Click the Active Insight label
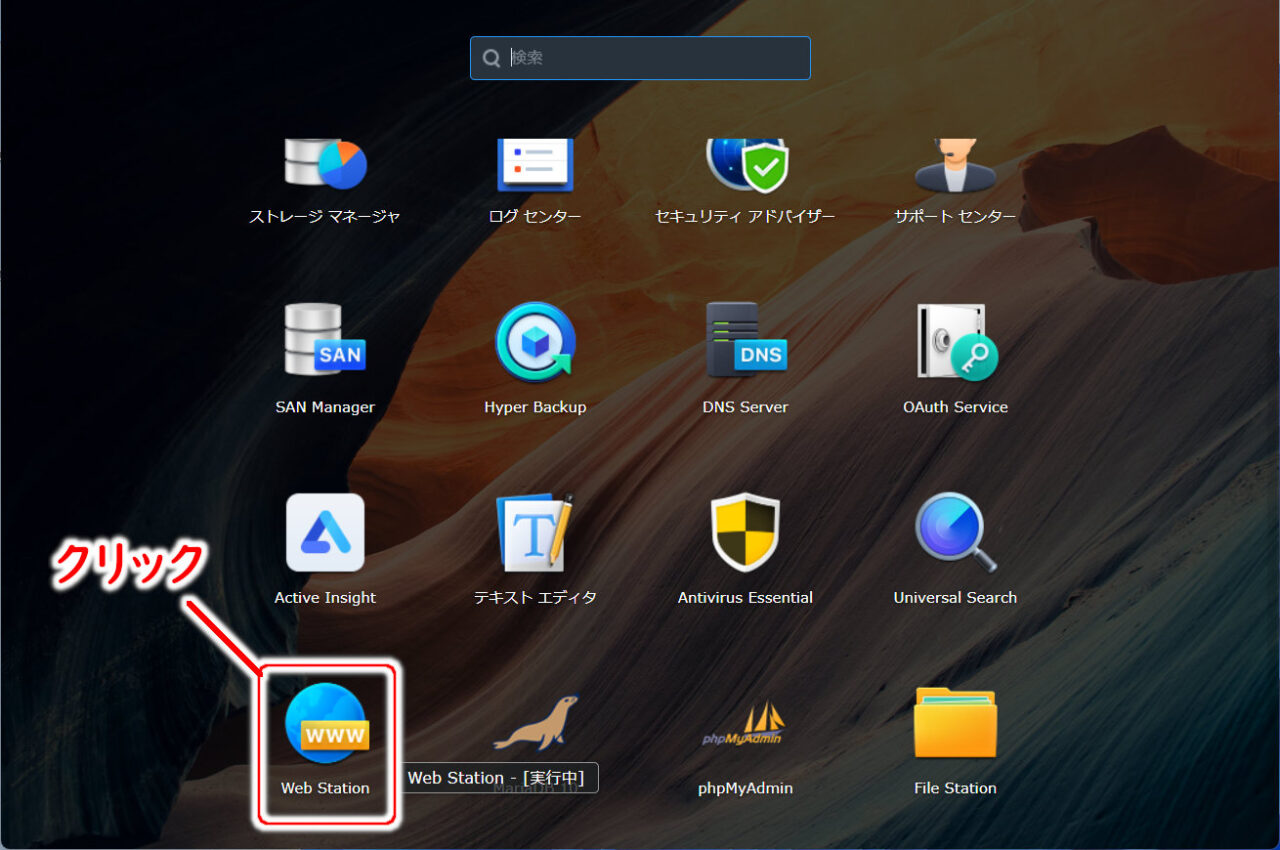The image size is (1280, 850). (x=325, y=598)
